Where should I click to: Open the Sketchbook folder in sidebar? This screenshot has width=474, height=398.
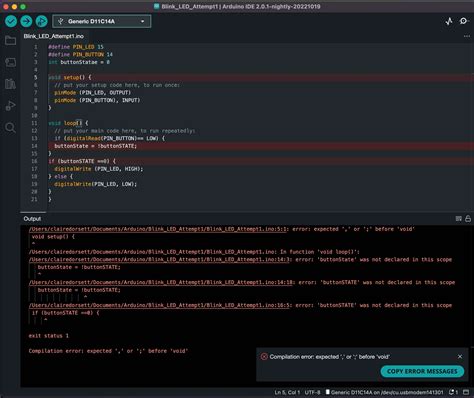pos(10,40)
